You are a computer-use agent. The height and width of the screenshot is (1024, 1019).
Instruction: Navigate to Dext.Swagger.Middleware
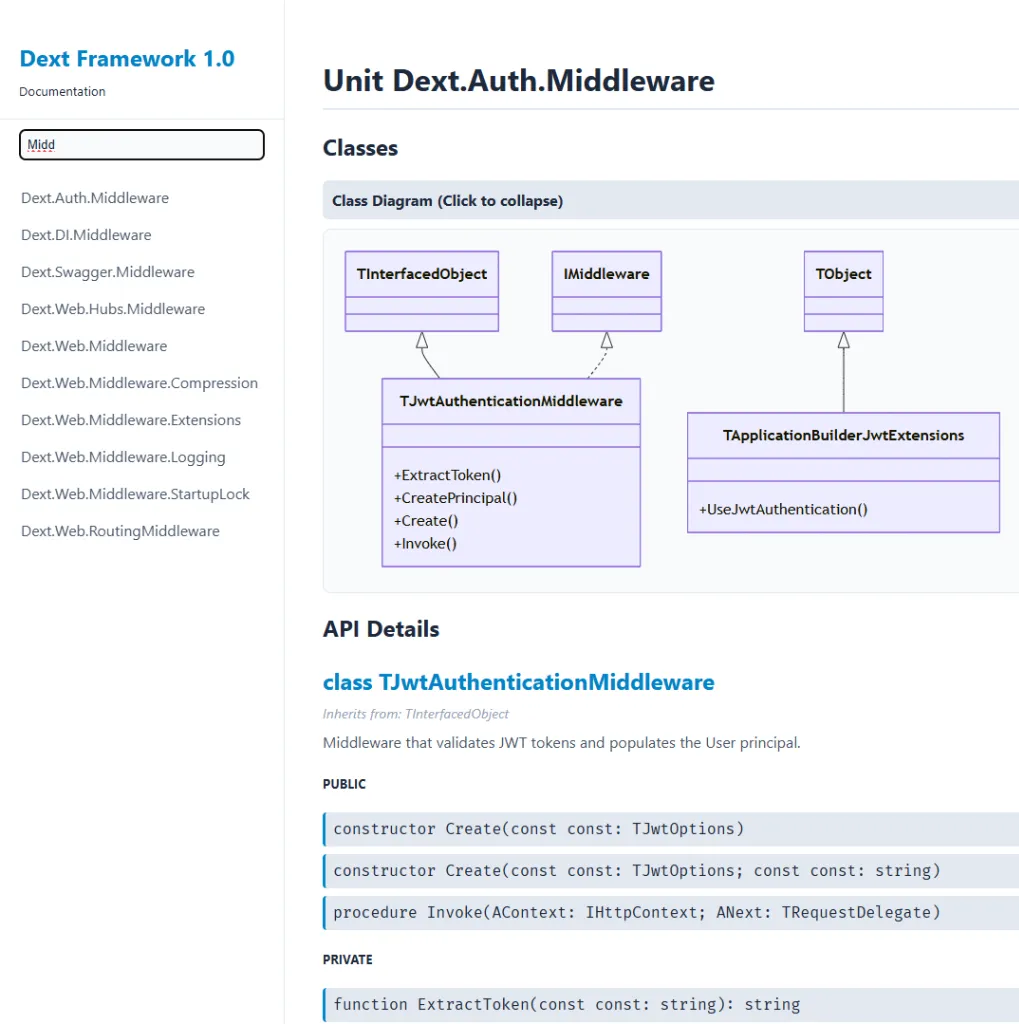(107, 271)
